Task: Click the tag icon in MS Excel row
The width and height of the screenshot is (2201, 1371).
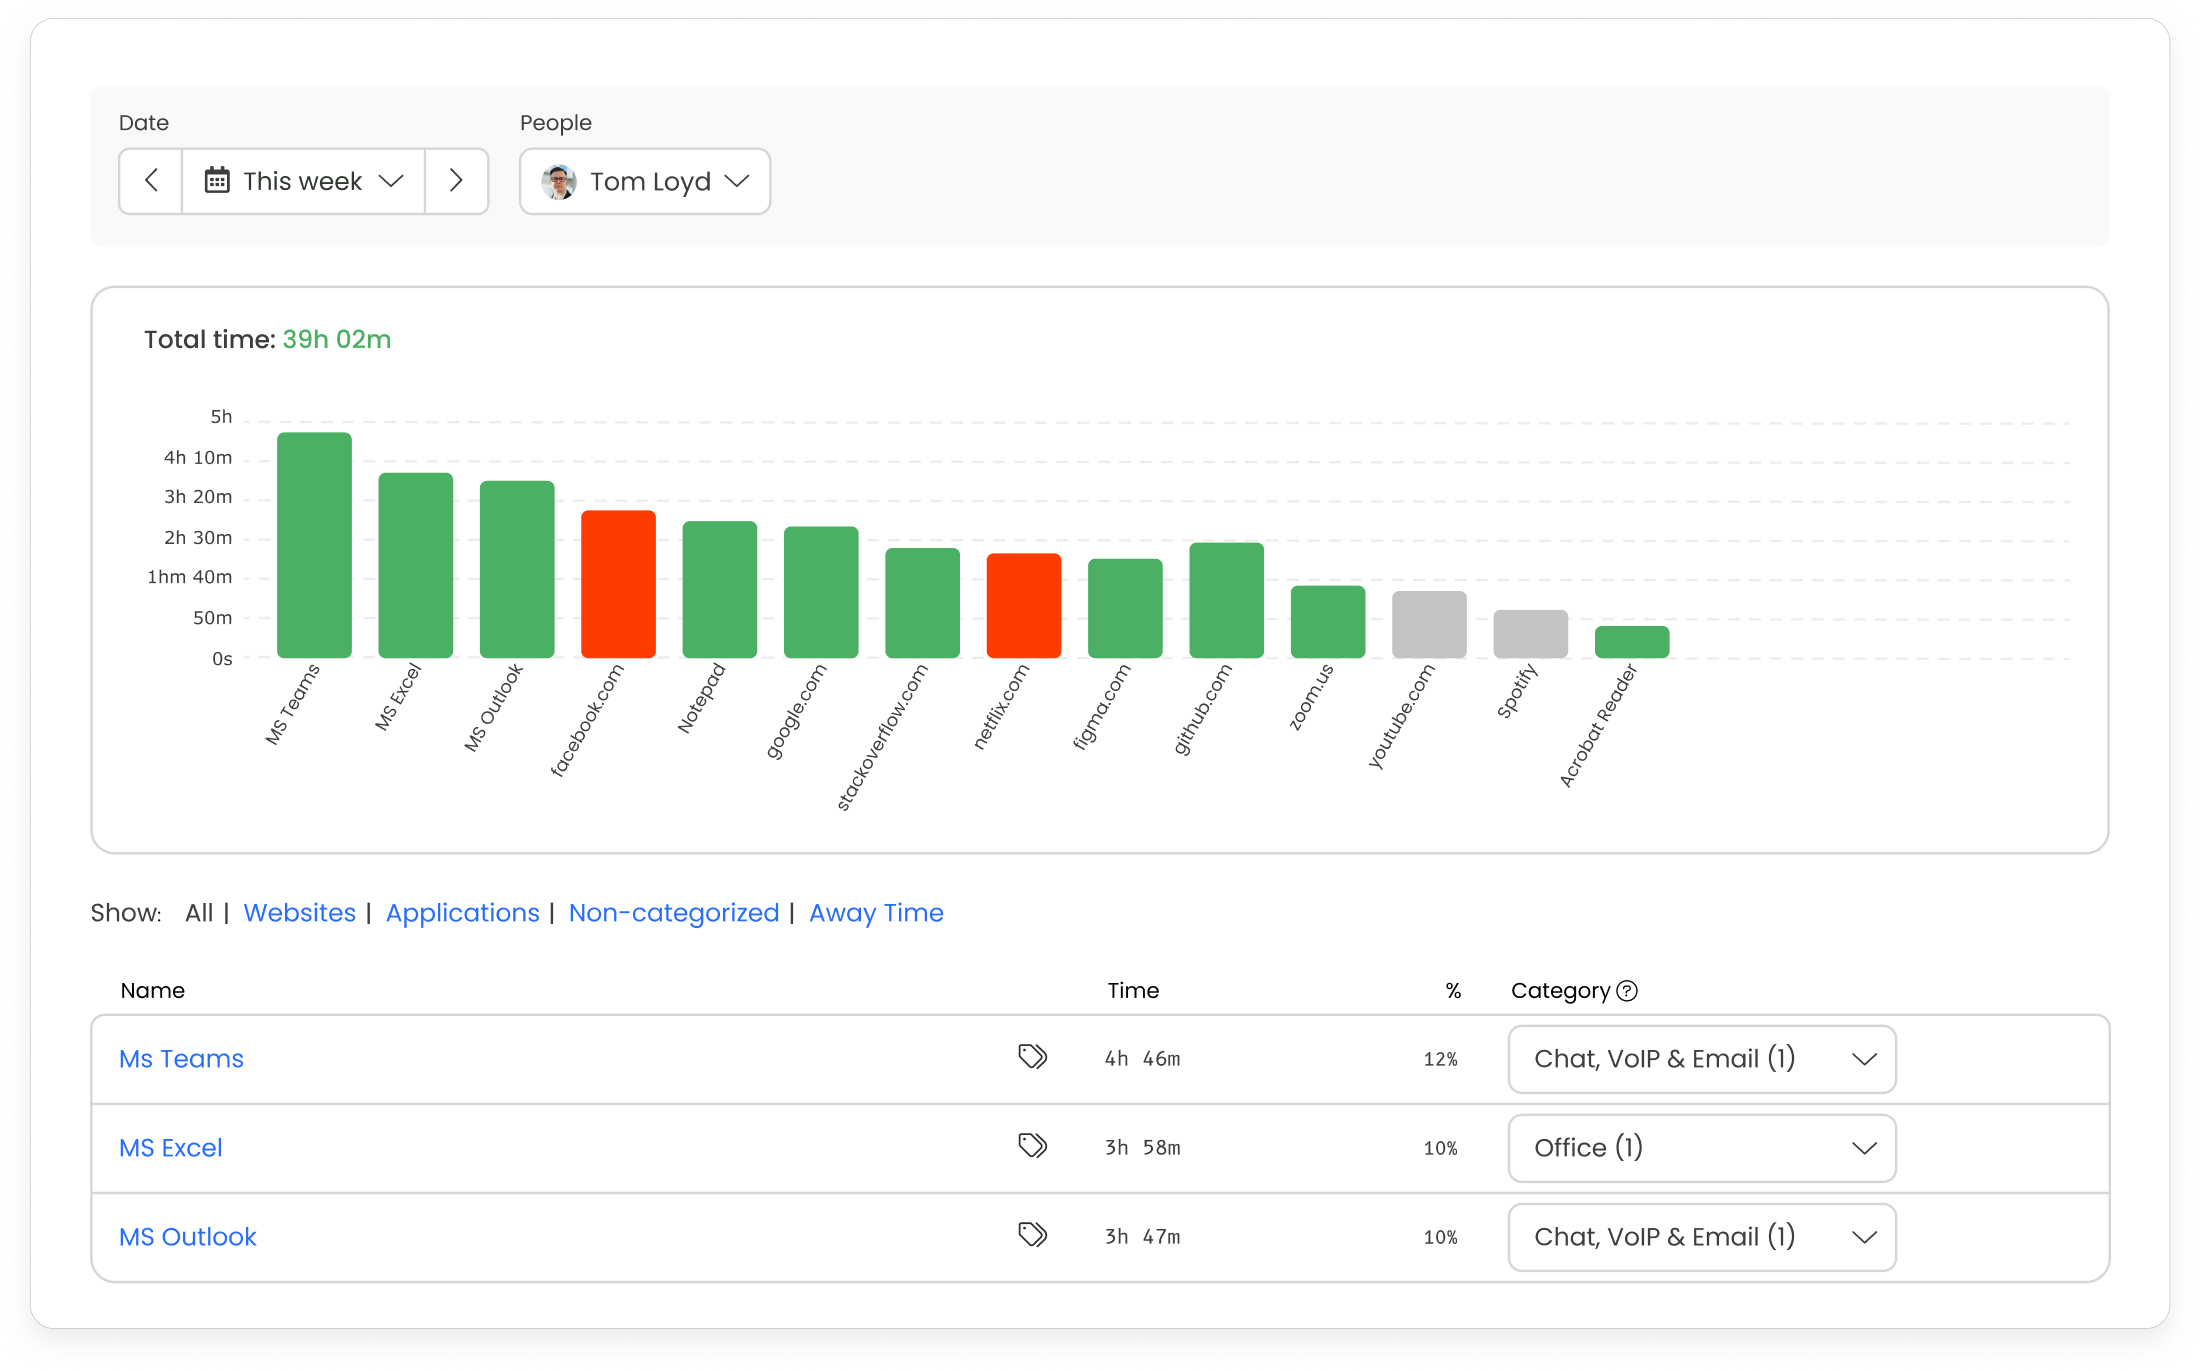Action: pyautogui.click(x=1032, y=1146)
